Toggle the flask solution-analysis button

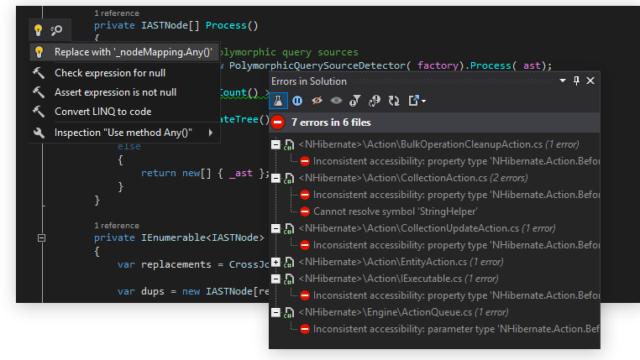(278, 101)
